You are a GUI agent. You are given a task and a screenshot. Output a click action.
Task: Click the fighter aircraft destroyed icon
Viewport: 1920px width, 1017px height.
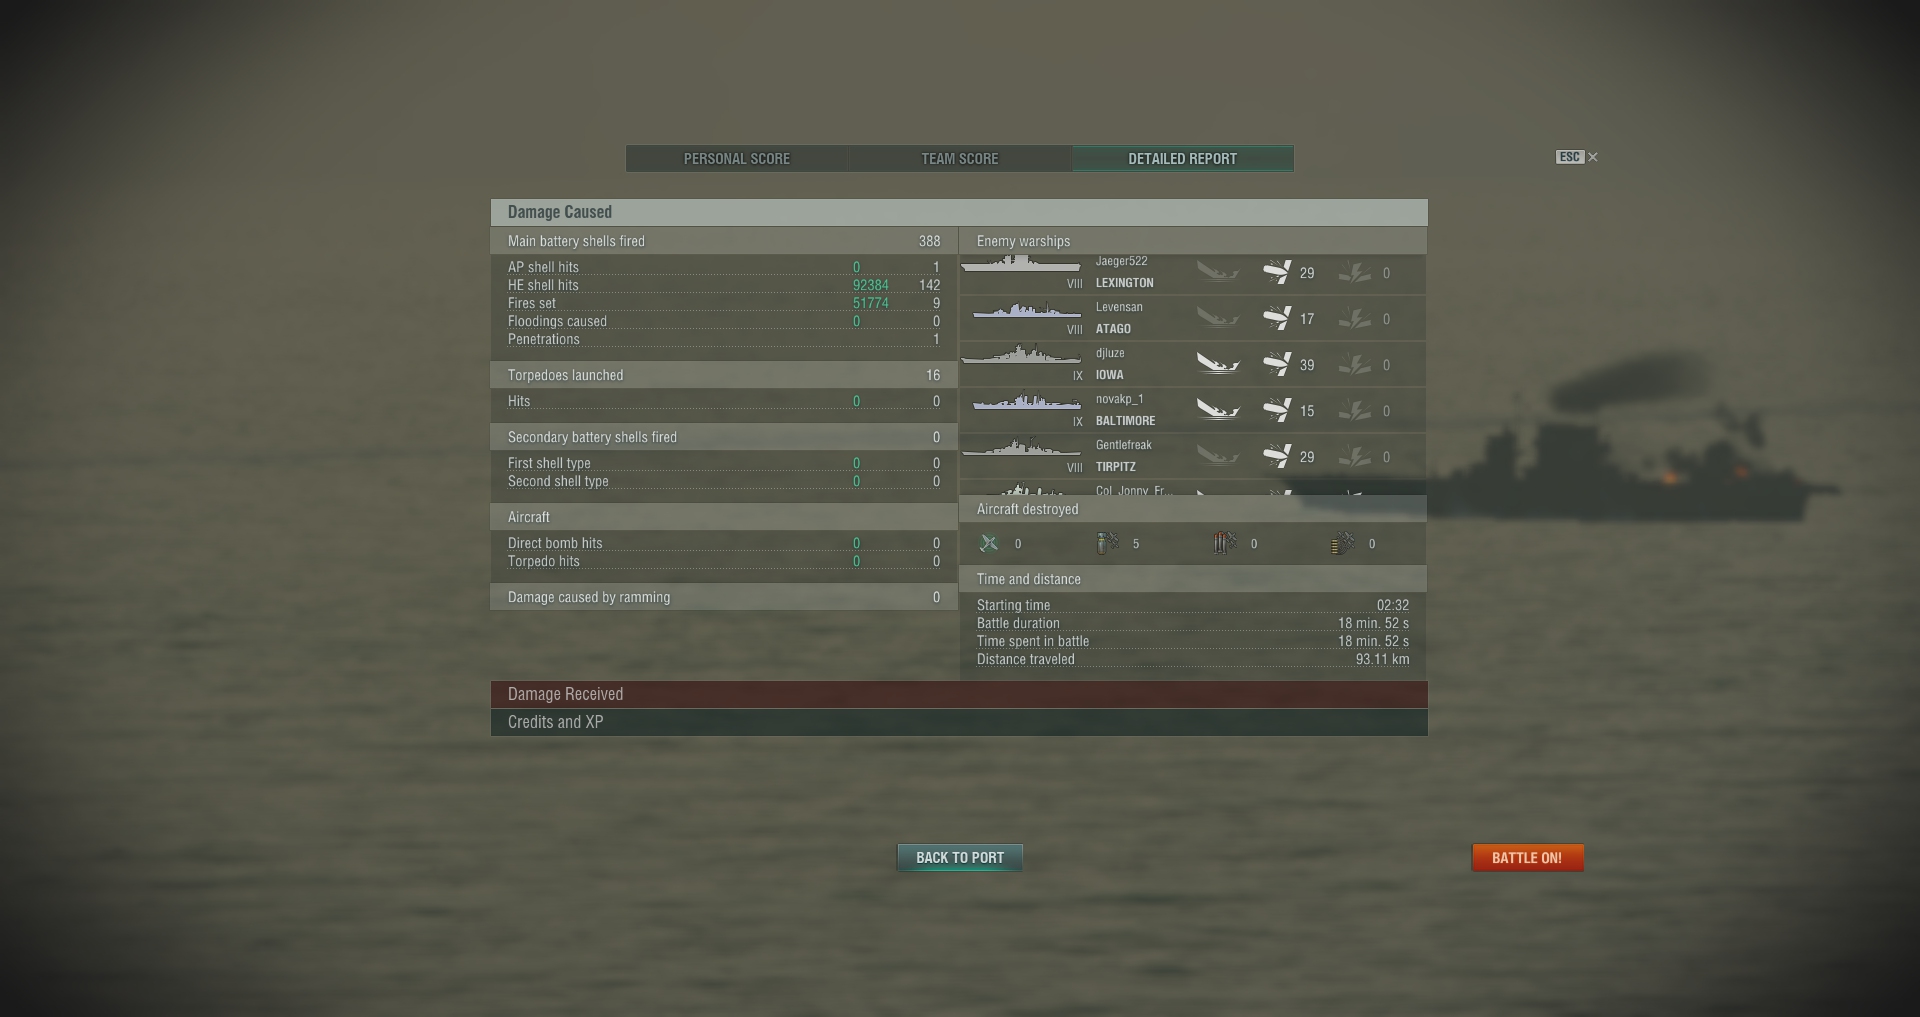coord(989,543)
